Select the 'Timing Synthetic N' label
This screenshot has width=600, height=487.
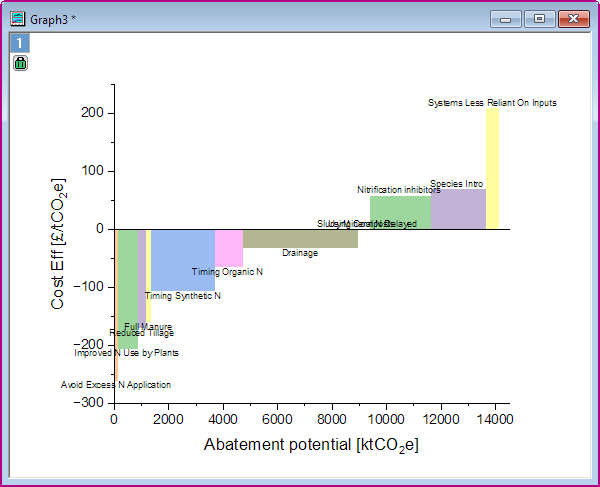[183, 296]
